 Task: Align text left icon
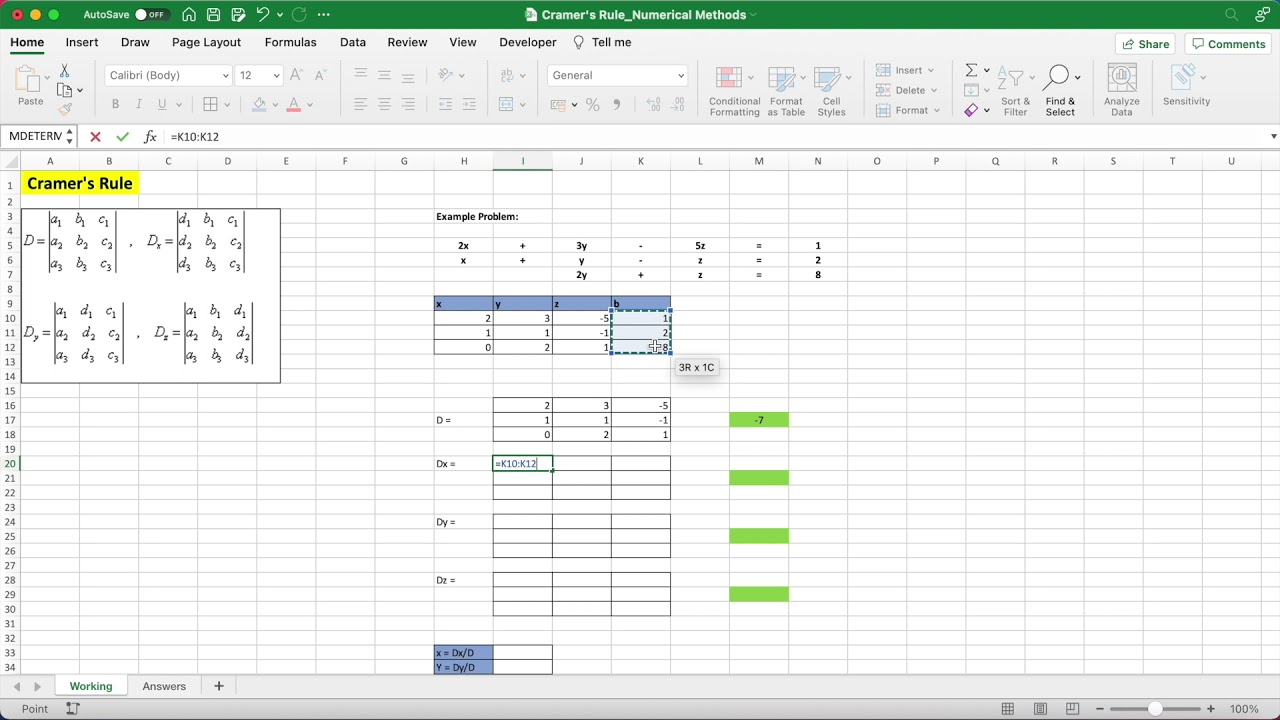pos(360,104)
